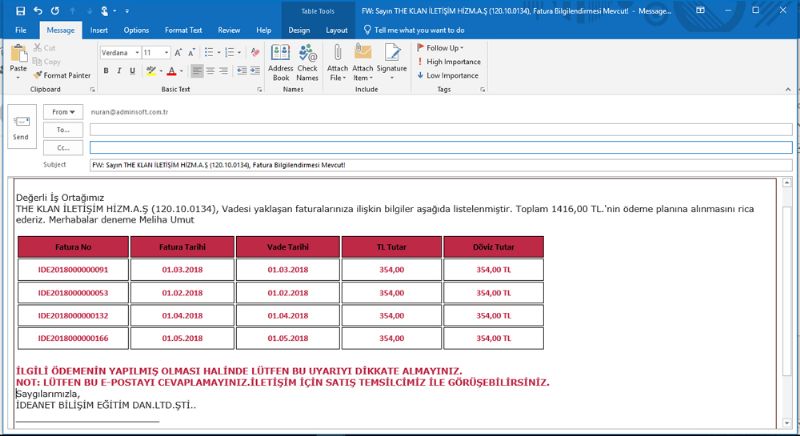Switch to the Insert tab
Viewport: 800px width, 436px height.
(x=99, y=30)
